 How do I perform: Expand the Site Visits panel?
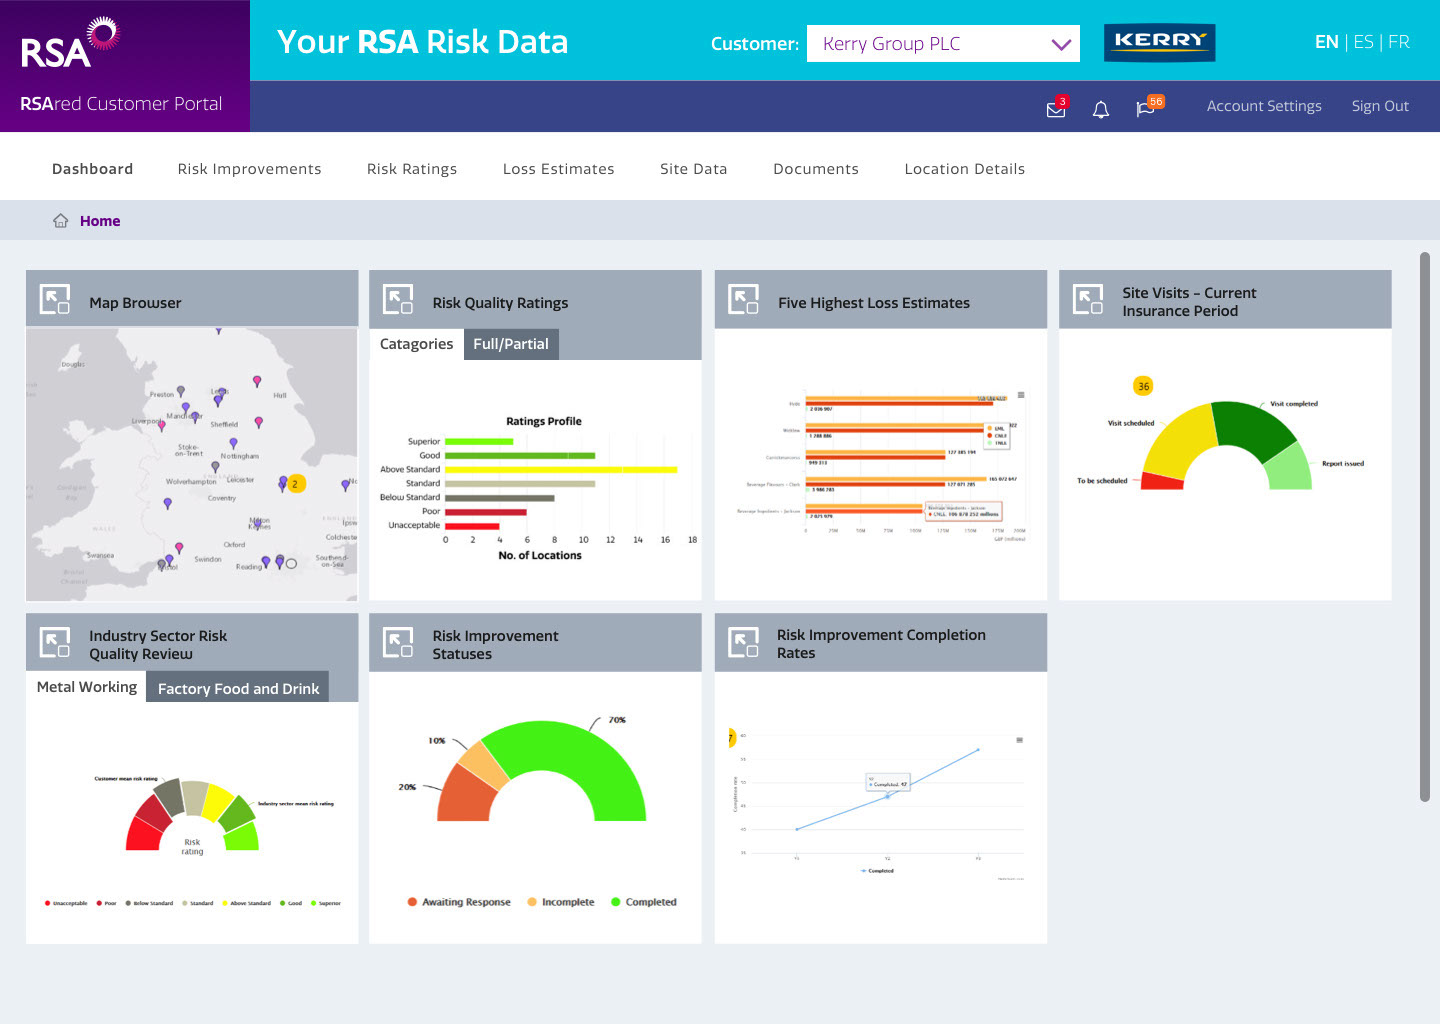tap(1087, 300)
